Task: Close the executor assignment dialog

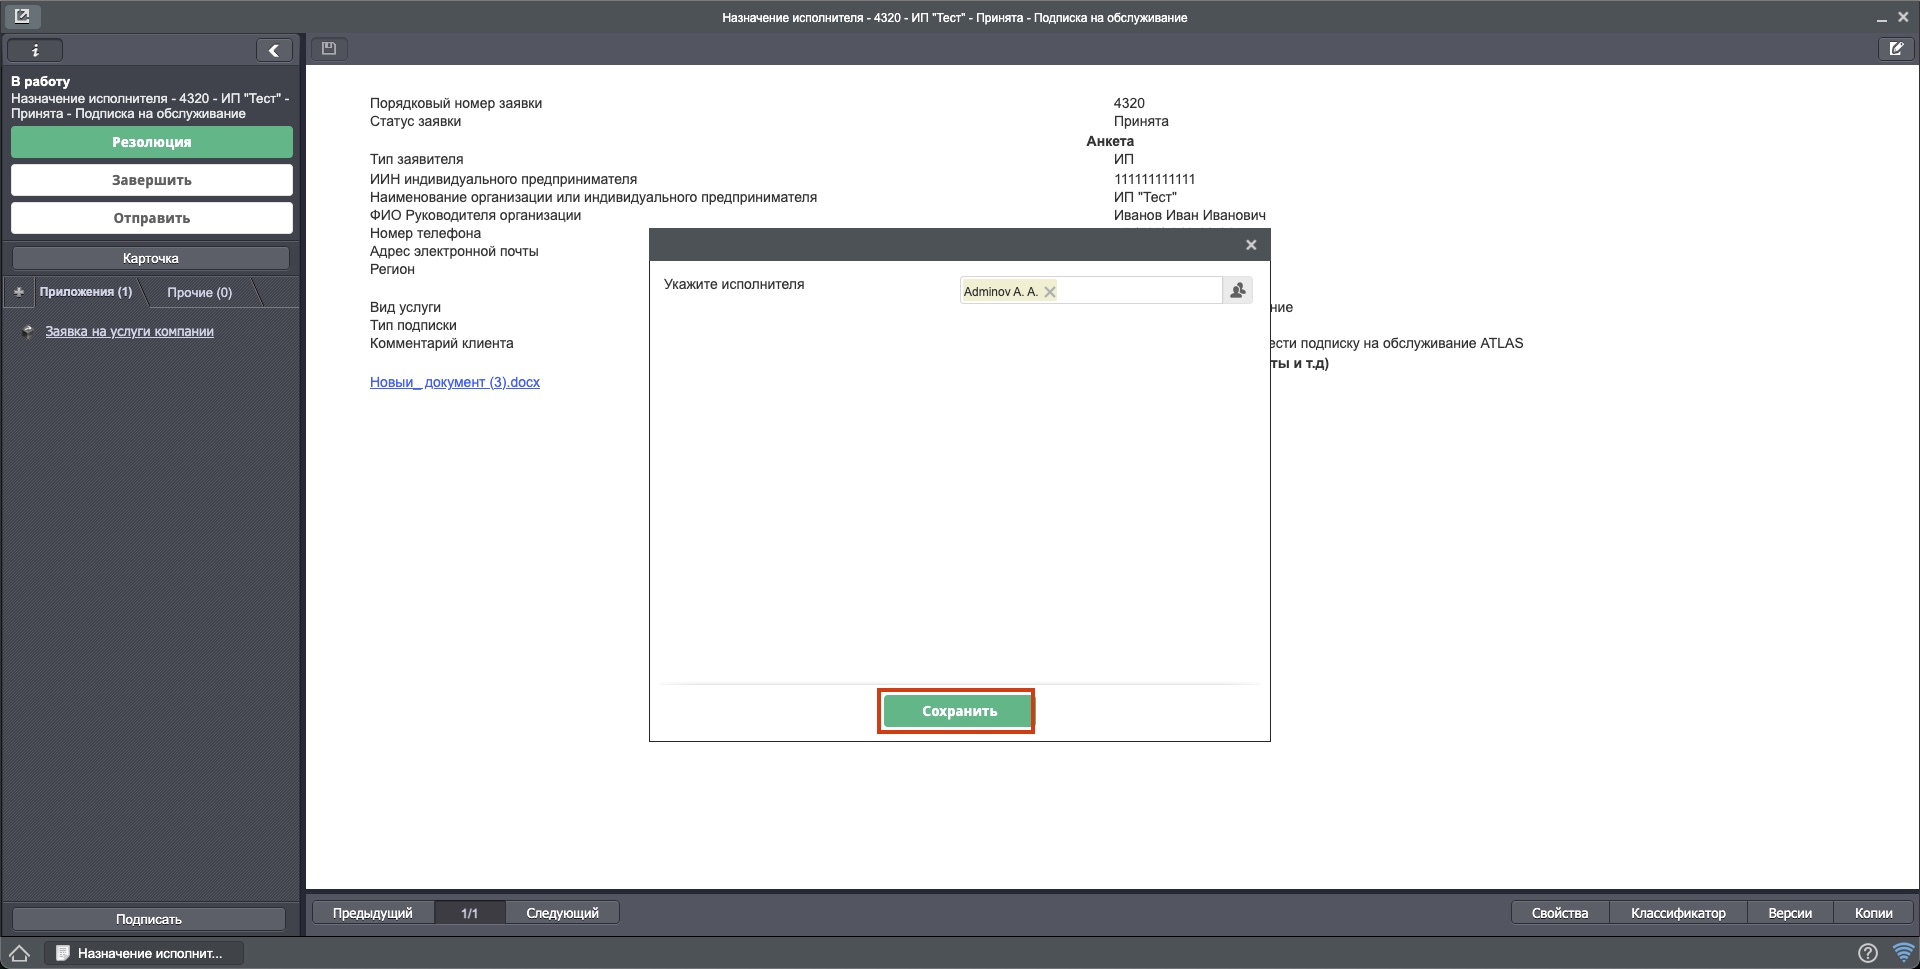Action: tap(1250, 245)
